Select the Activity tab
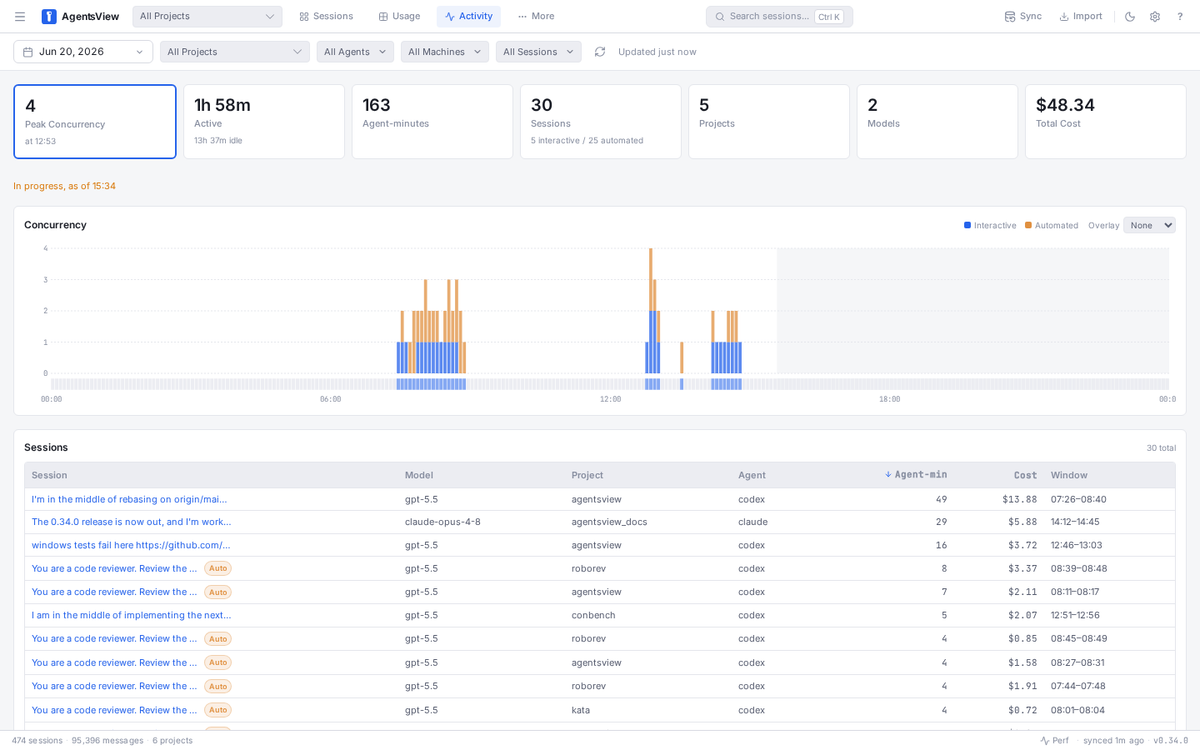The width and height of the screenshot is (1200, 750). (x=469, y=16)
